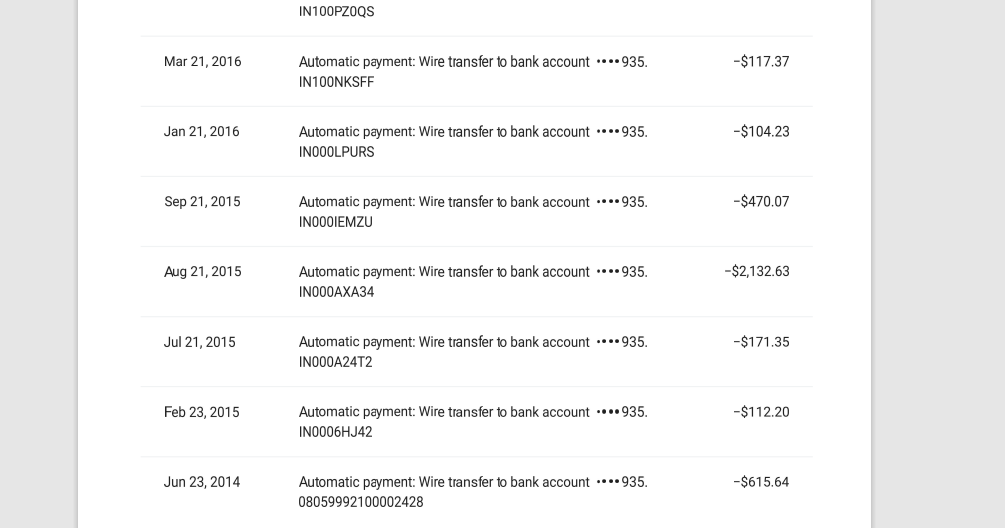Open the Jul 21, 2015 payment entry

pos(476,352)
